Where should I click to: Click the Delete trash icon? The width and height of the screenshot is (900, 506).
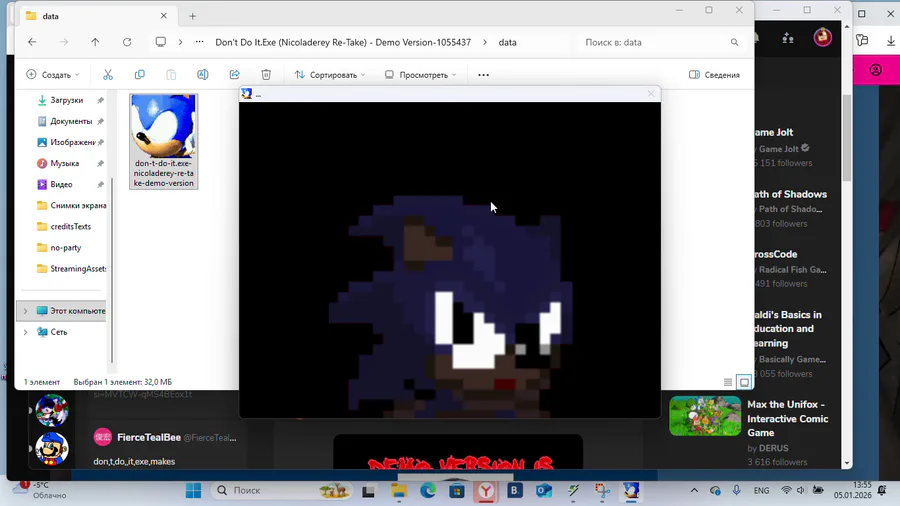[x=266, y=75]
